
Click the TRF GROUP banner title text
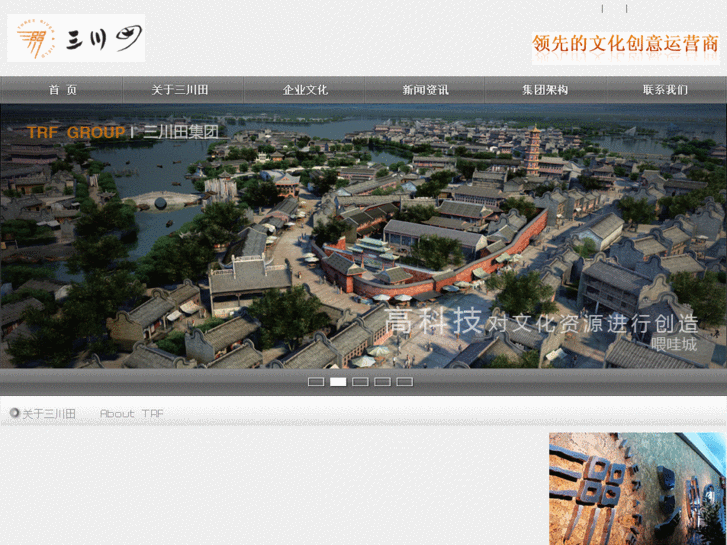[76, 132]
